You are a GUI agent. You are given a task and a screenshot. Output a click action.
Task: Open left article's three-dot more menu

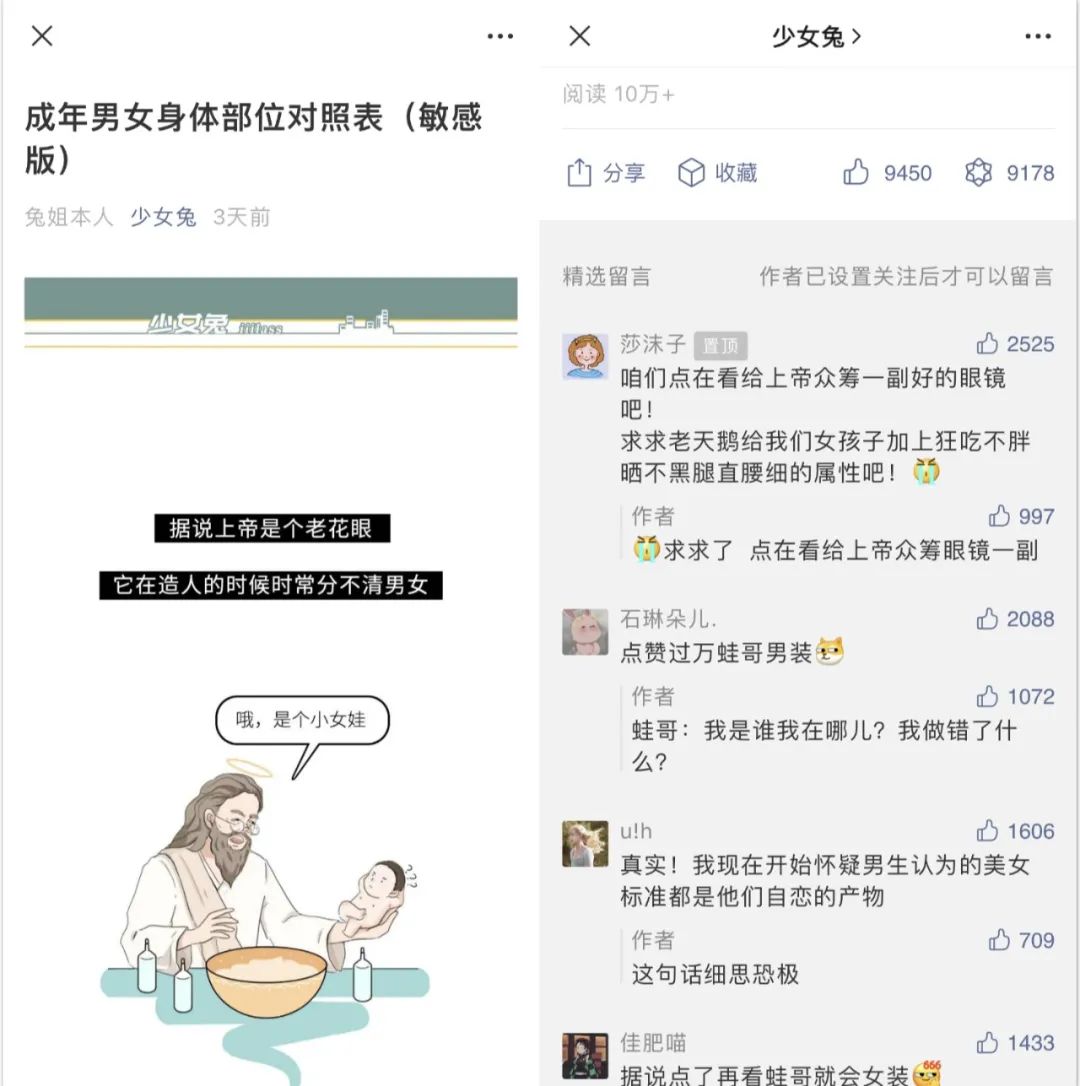pyautogui.click(x=500, y=36)
